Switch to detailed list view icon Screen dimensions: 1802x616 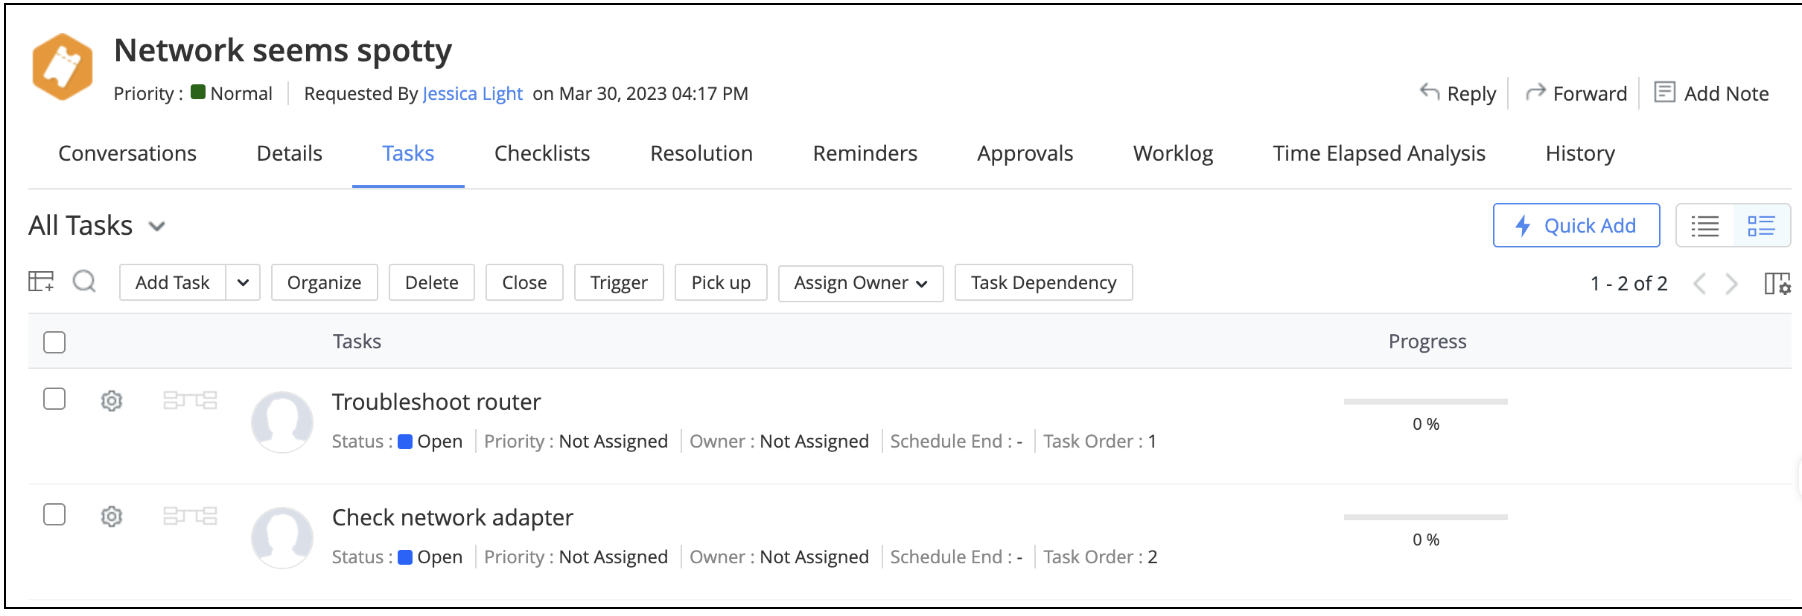(1761, 226)
